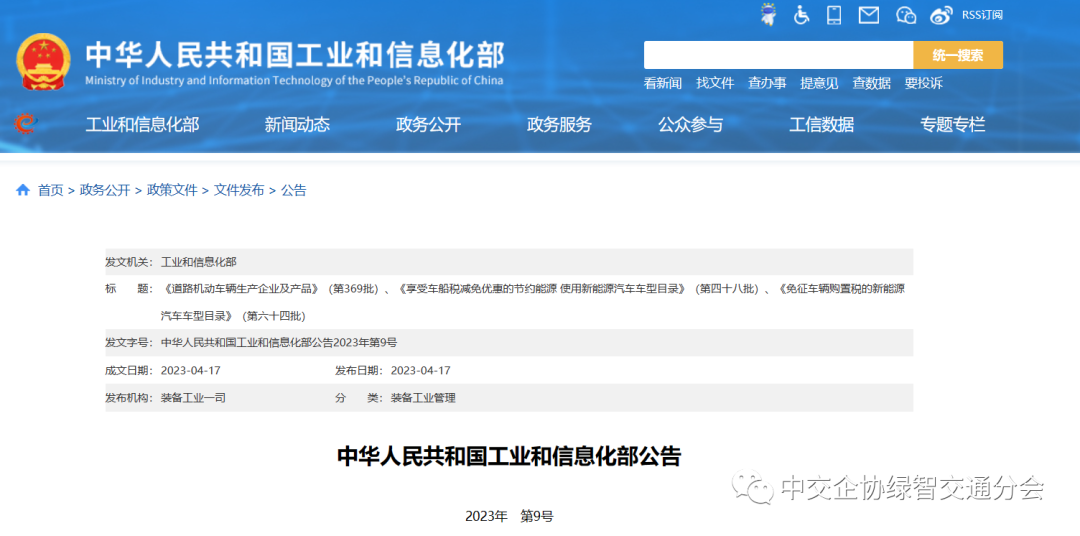Go to 公告 in breadcrumb
This screenshot has width=1080, height=536.
293,191
